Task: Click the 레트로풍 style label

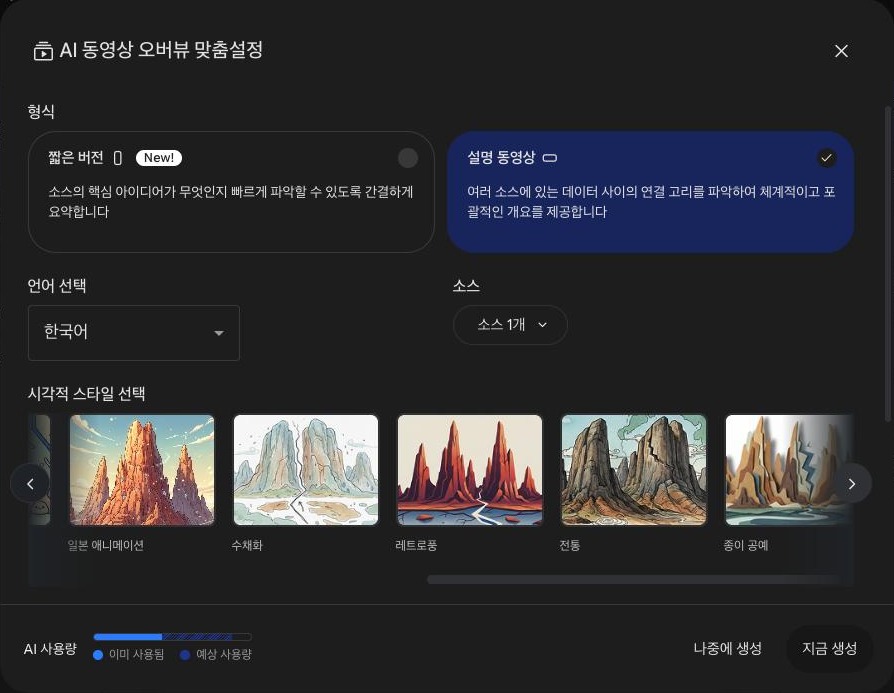Action: tap(416, 545)
